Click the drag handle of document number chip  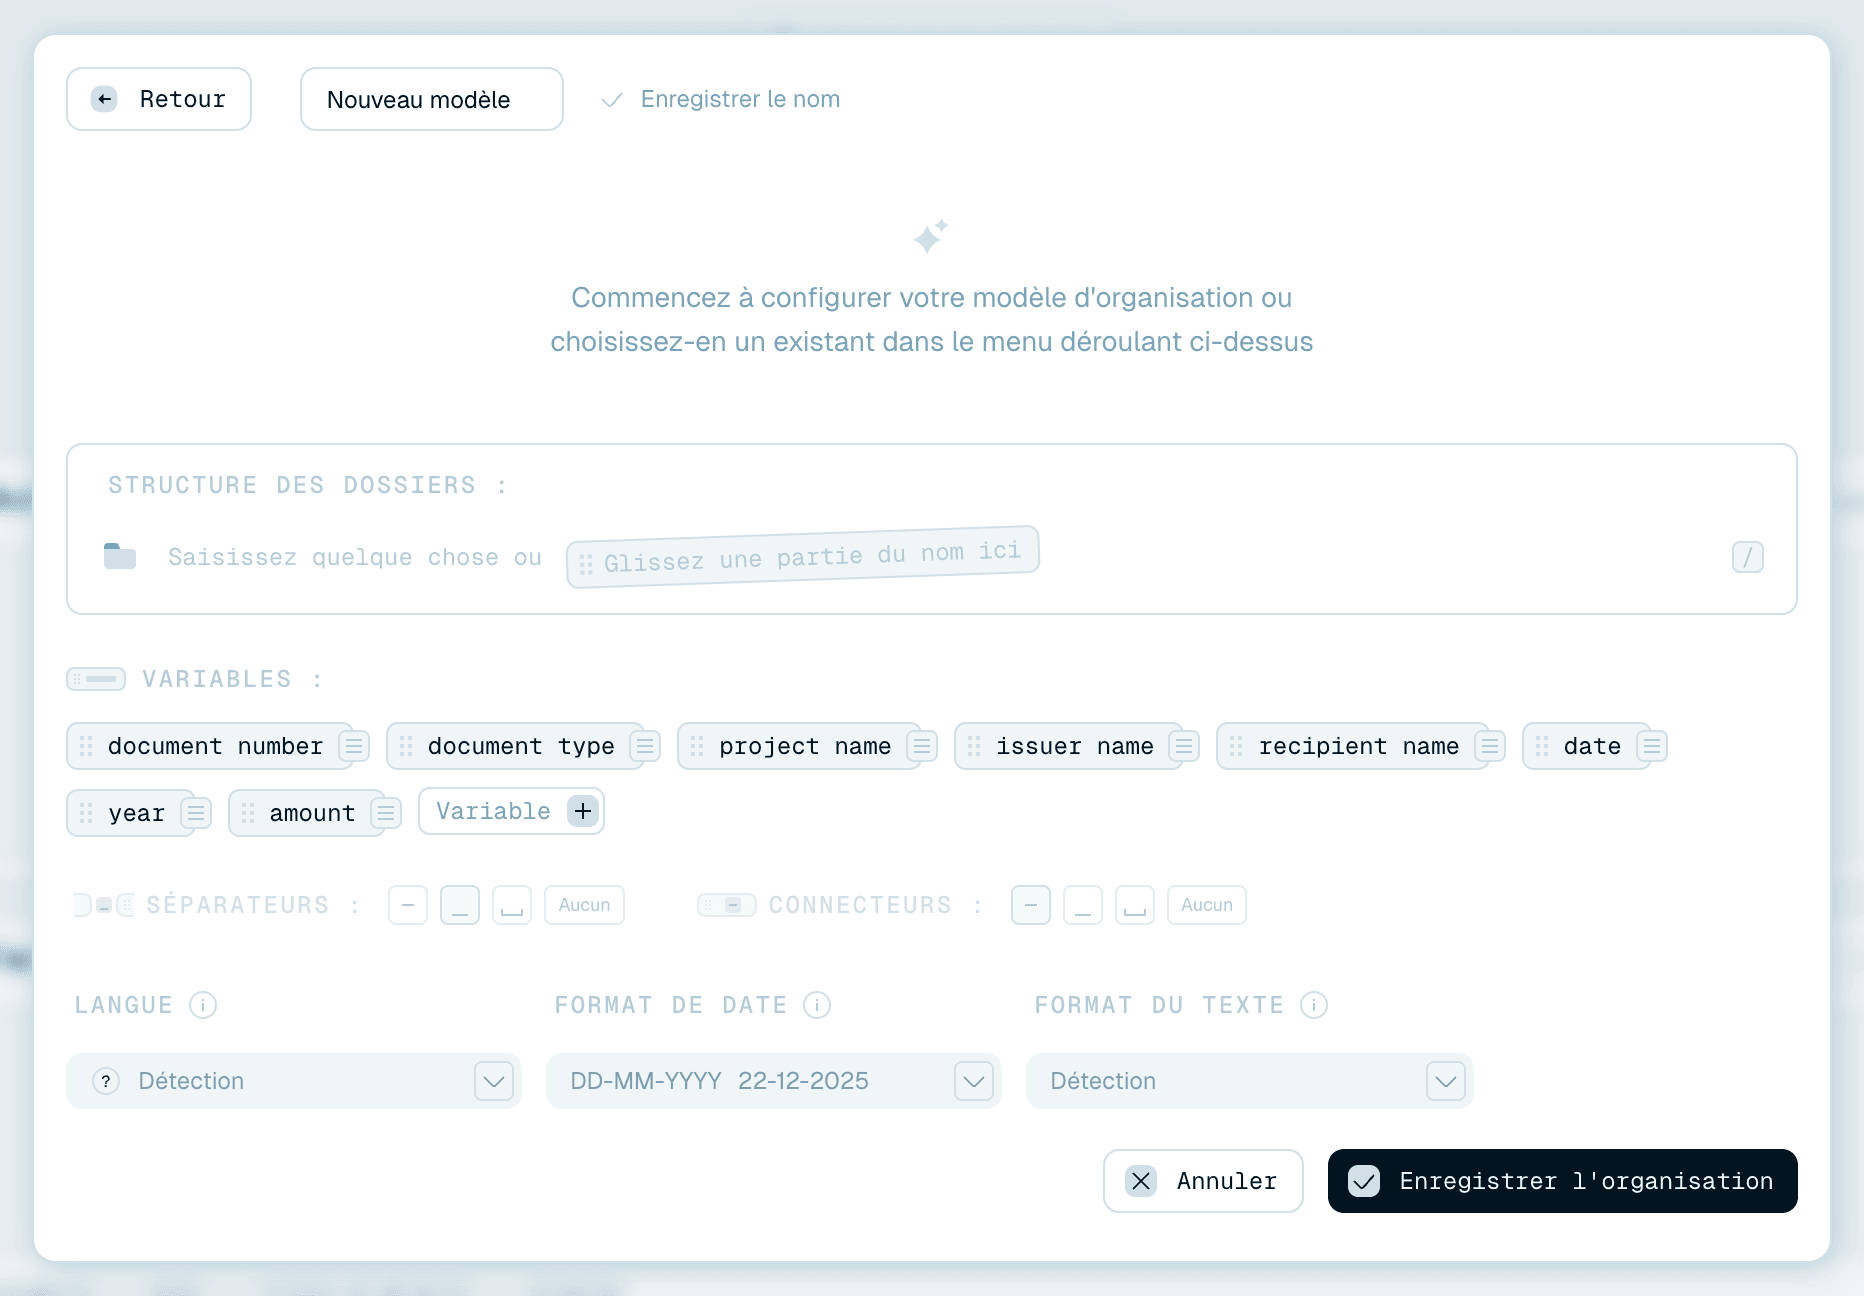pos(86,746)
